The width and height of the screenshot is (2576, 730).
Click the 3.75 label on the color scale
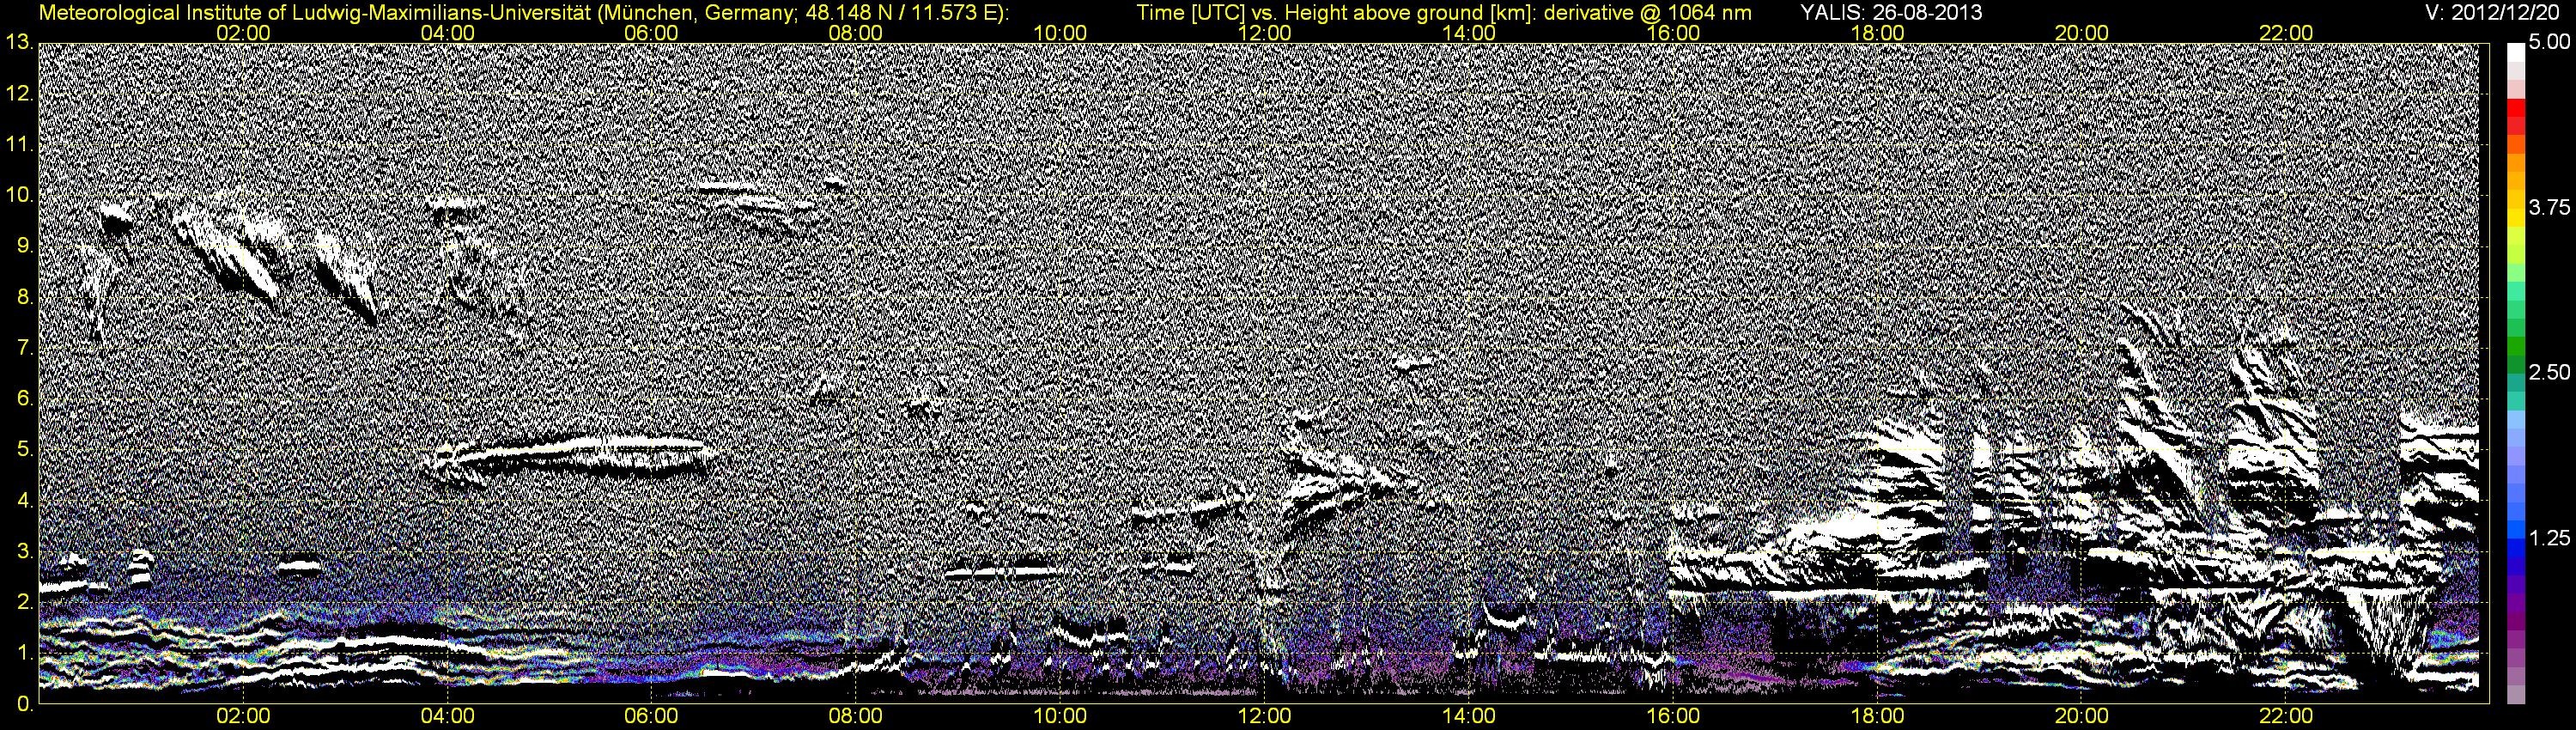[2549, 208]
